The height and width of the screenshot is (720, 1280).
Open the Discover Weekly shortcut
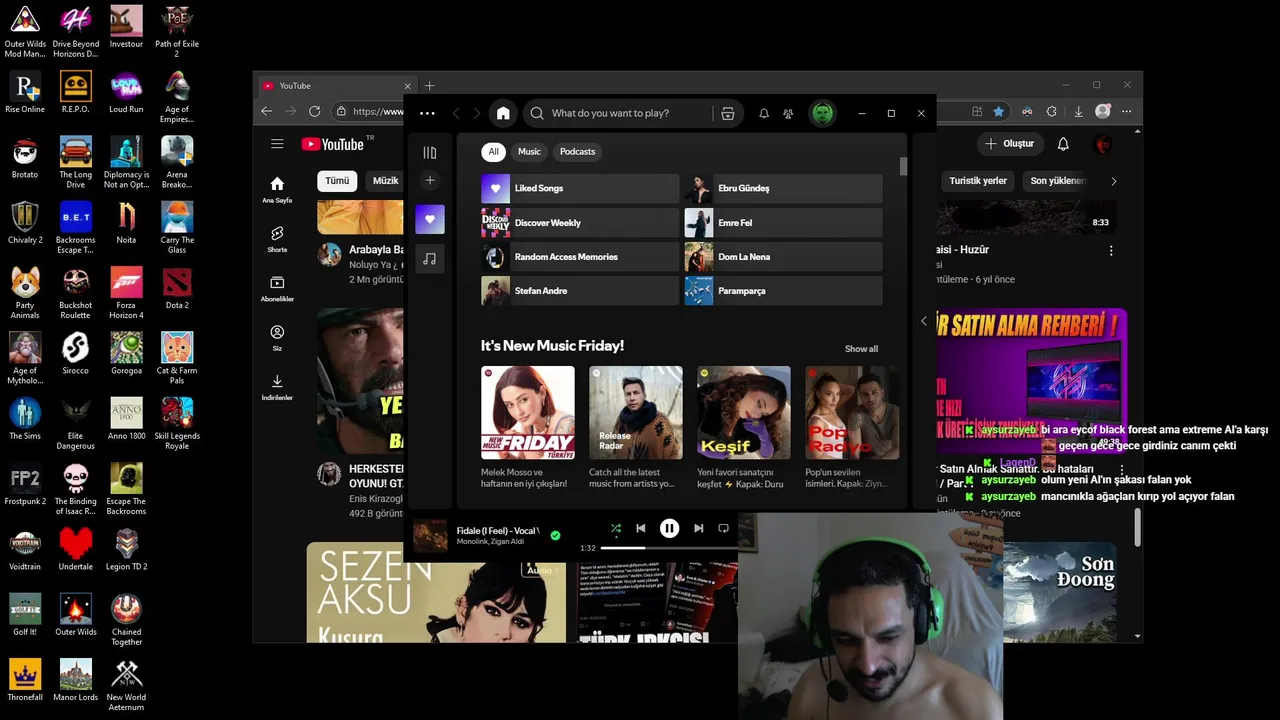point(580,223)
